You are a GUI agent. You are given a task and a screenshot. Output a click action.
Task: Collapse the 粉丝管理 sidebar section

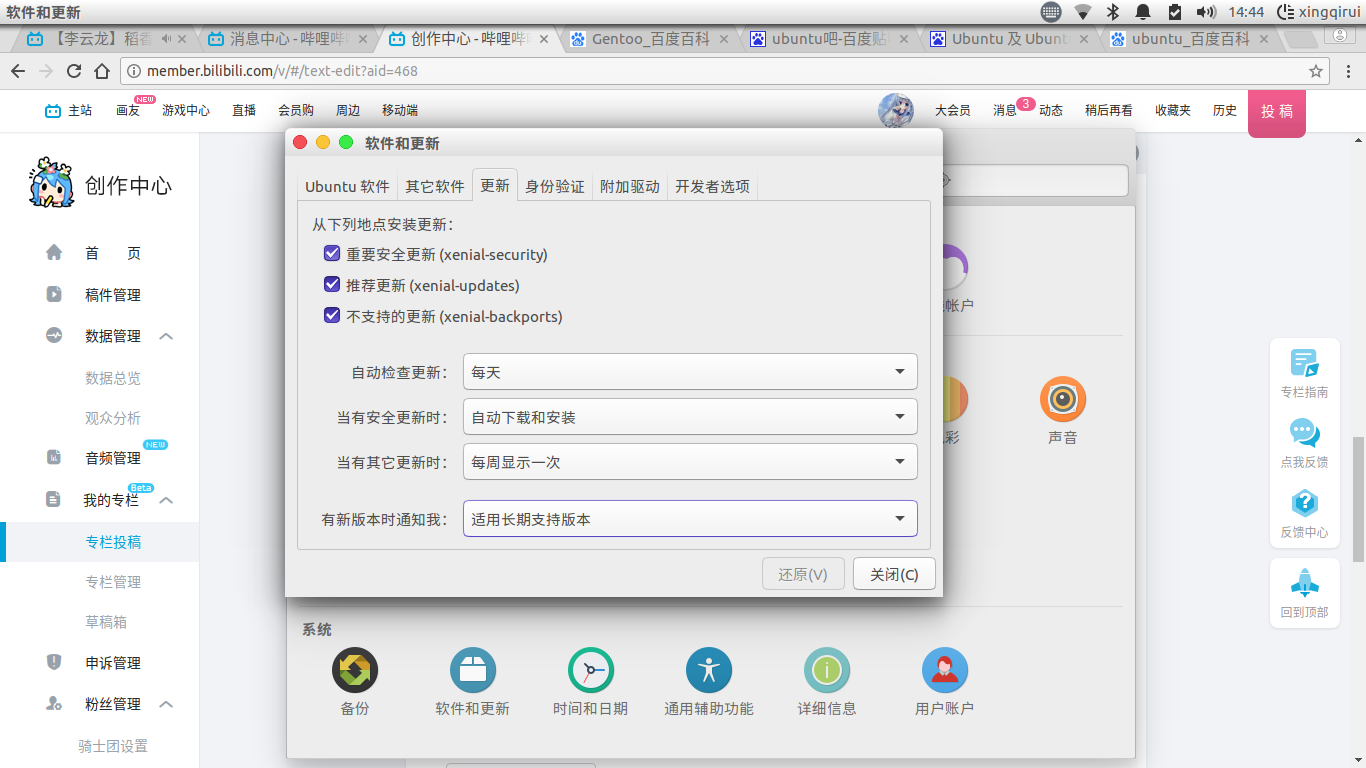[167, 704]
